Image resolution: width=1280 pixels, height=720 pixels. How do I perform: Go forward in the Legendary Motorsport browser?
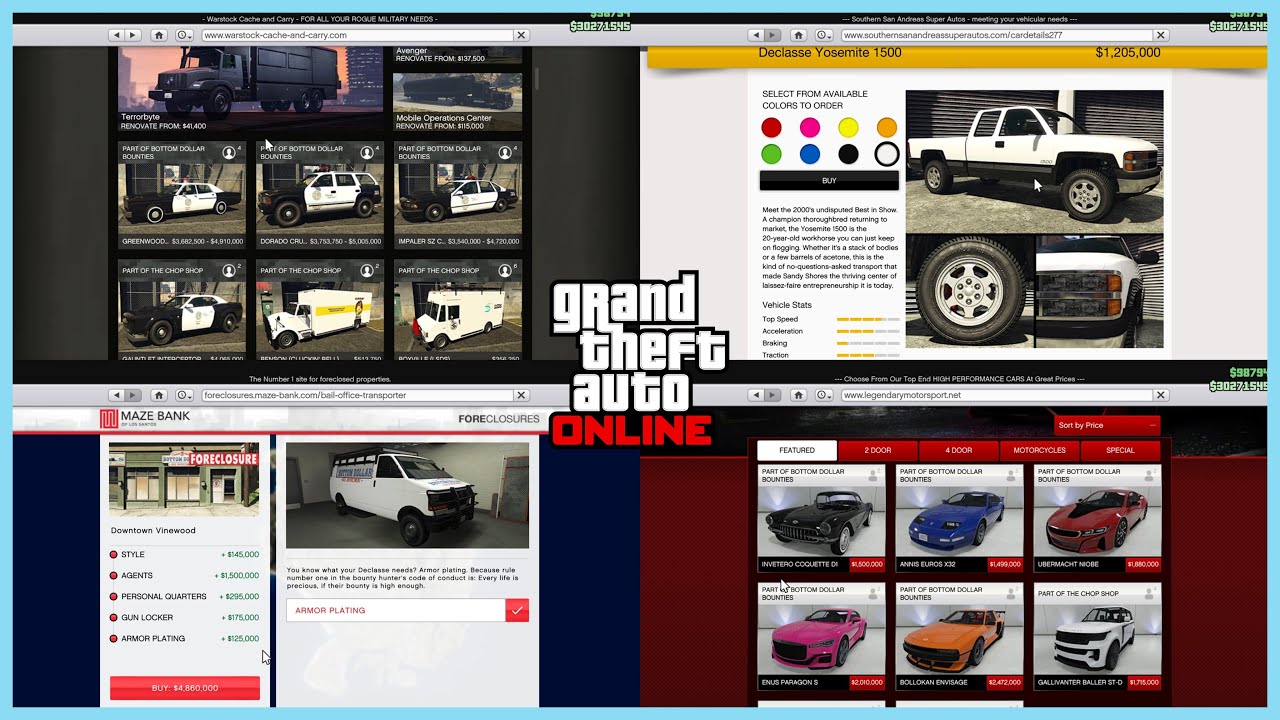773,395
